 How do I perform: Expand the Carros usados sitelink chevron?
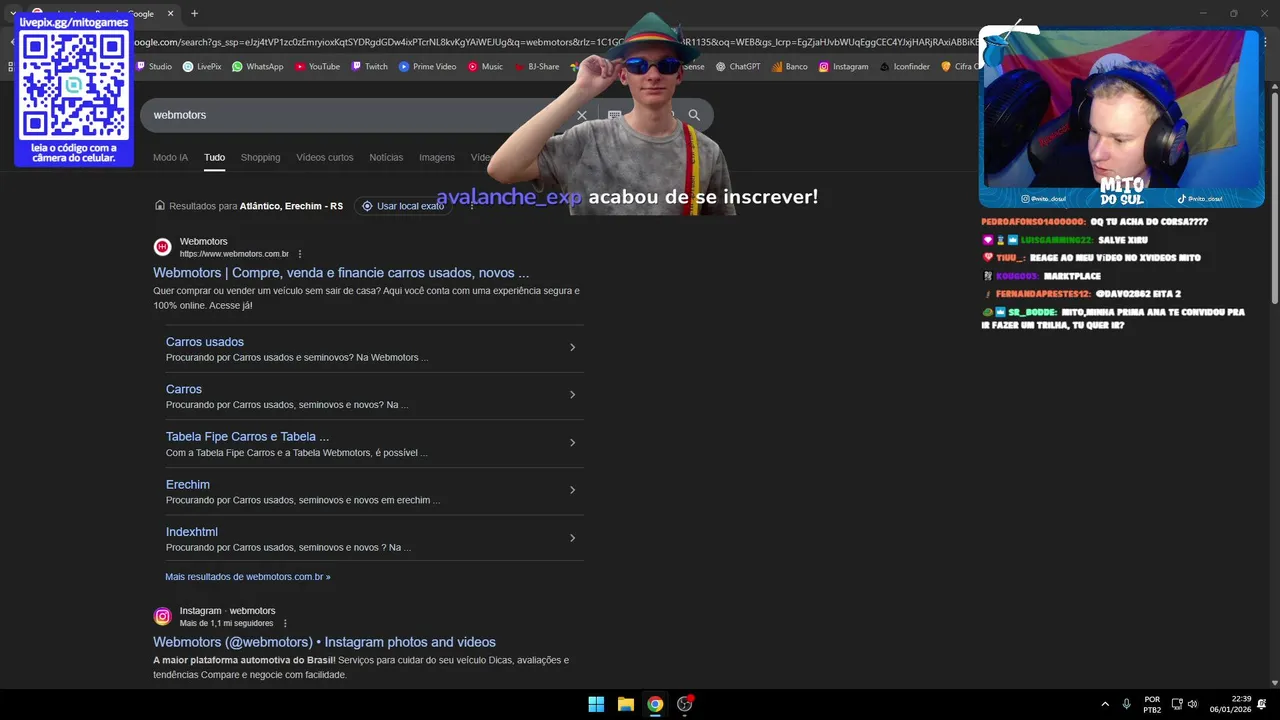[572, 347]
